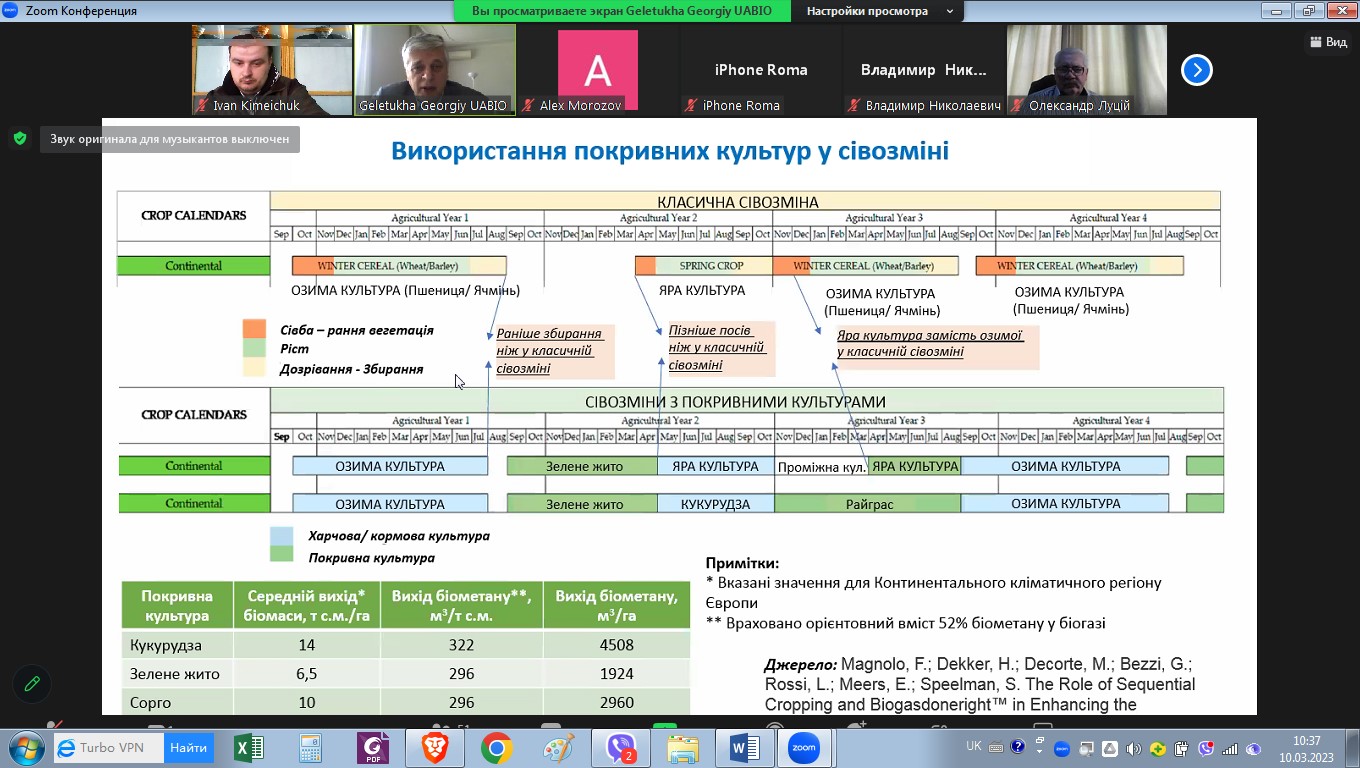Select Geletukha Georgiy UABIO video thumbnail
The image size is (1360, 768).
pos(435,70)
